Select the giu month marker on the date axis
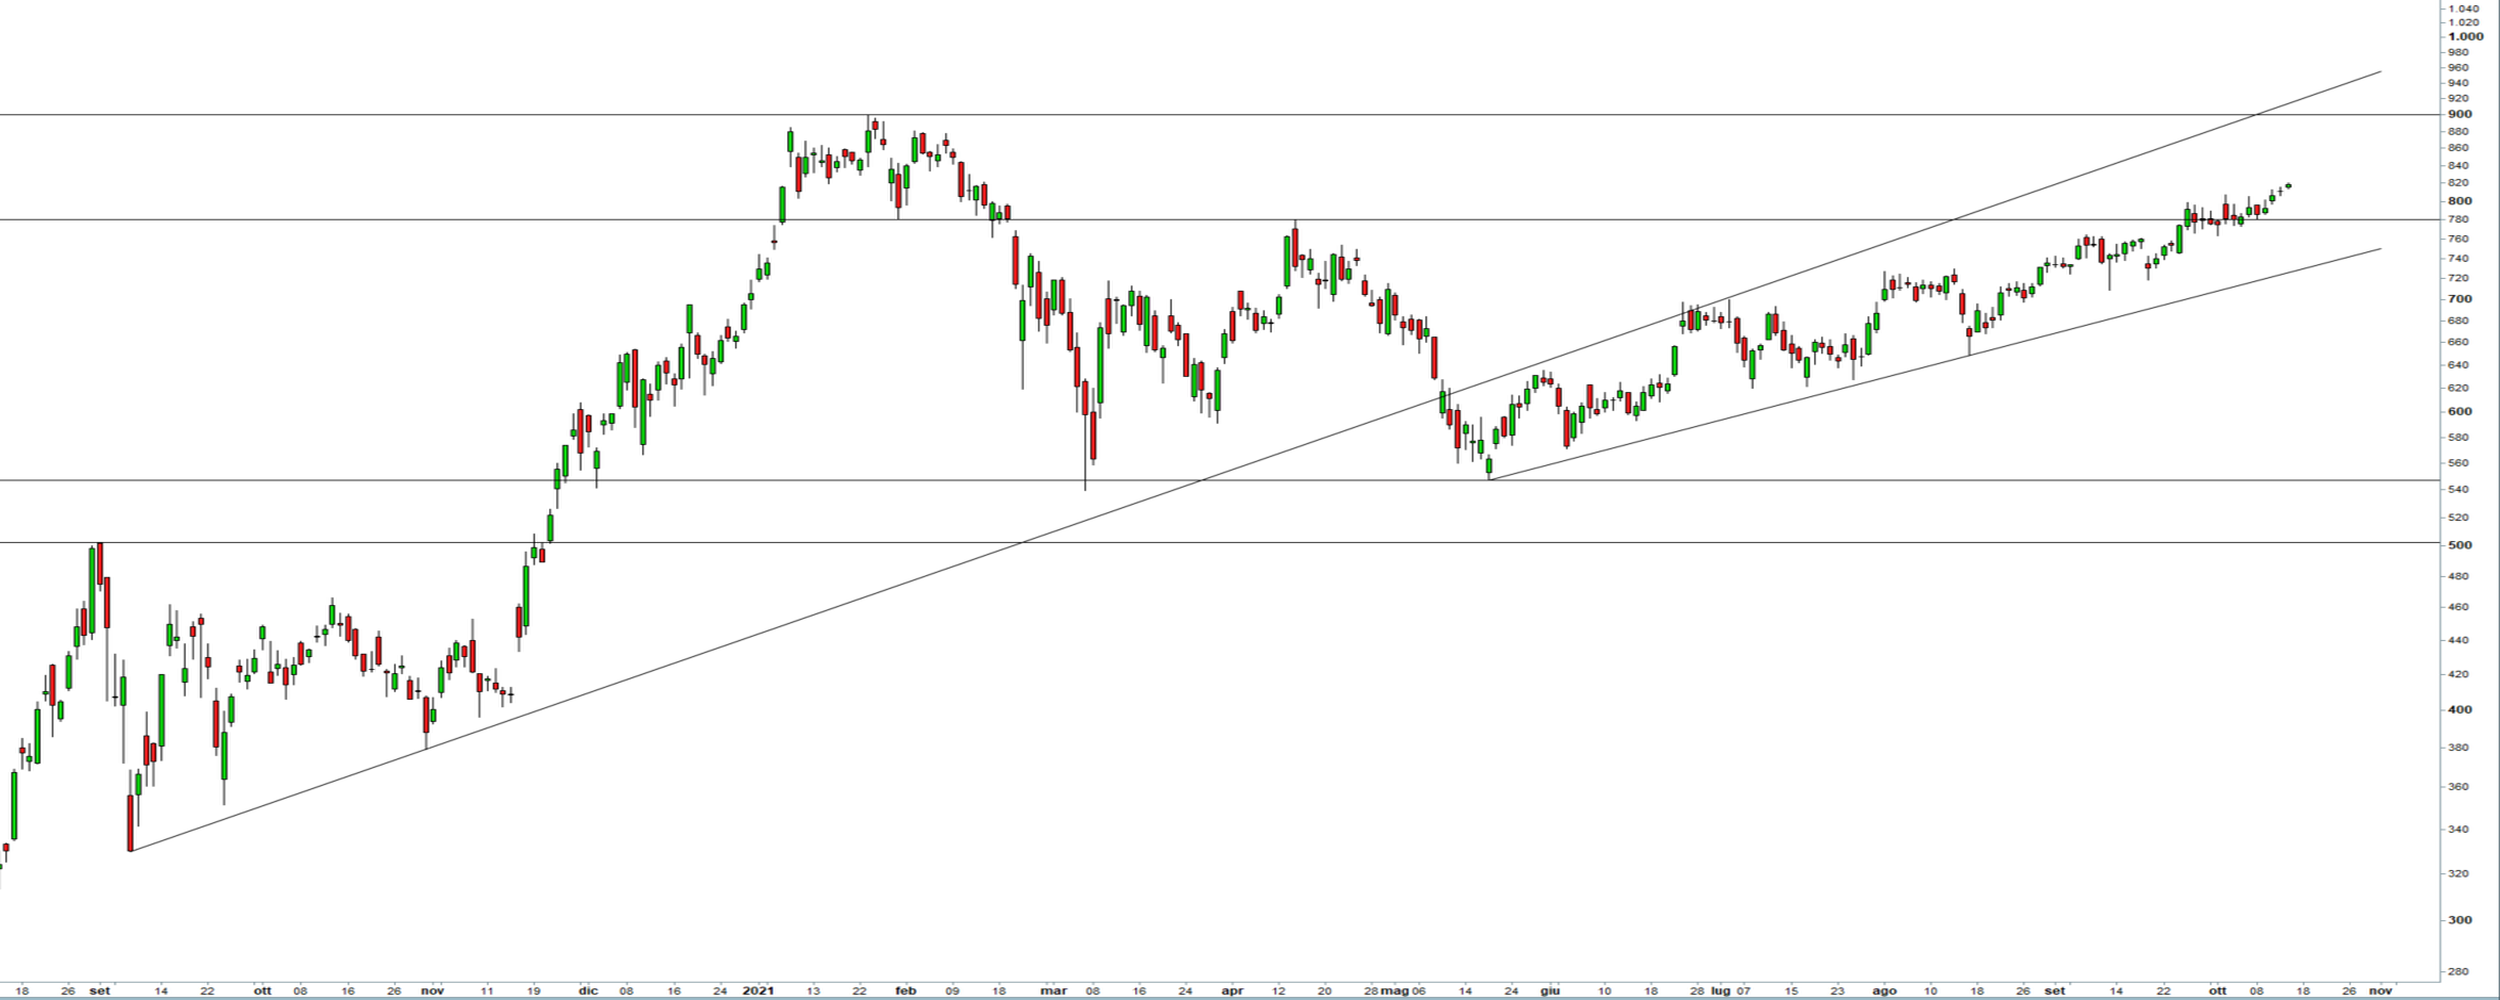Screen dimensions: 2500x1000 click(1550, 991)
